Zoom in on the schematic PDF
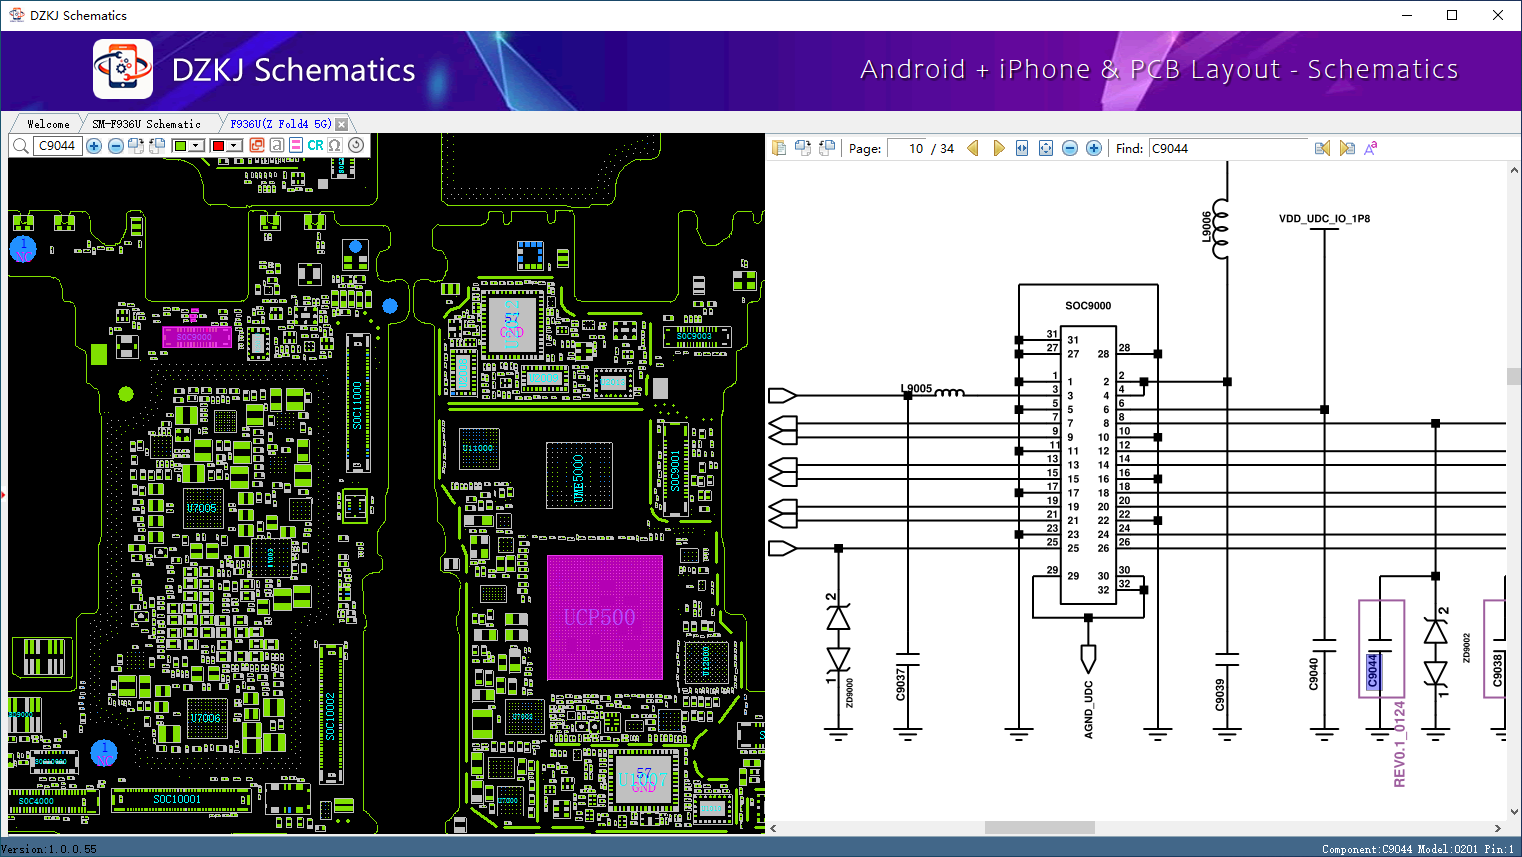 click(x=1094, y=148)
